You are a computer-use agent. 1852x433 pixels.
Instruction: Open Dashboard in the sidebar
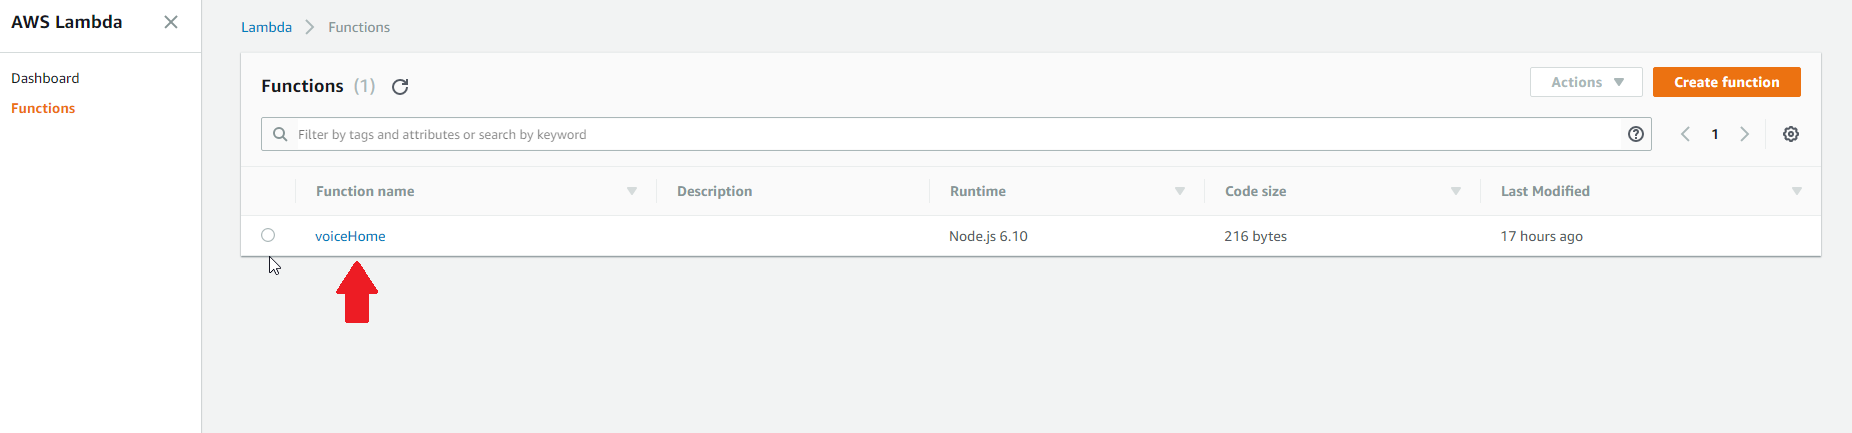(x=45, y=78)
